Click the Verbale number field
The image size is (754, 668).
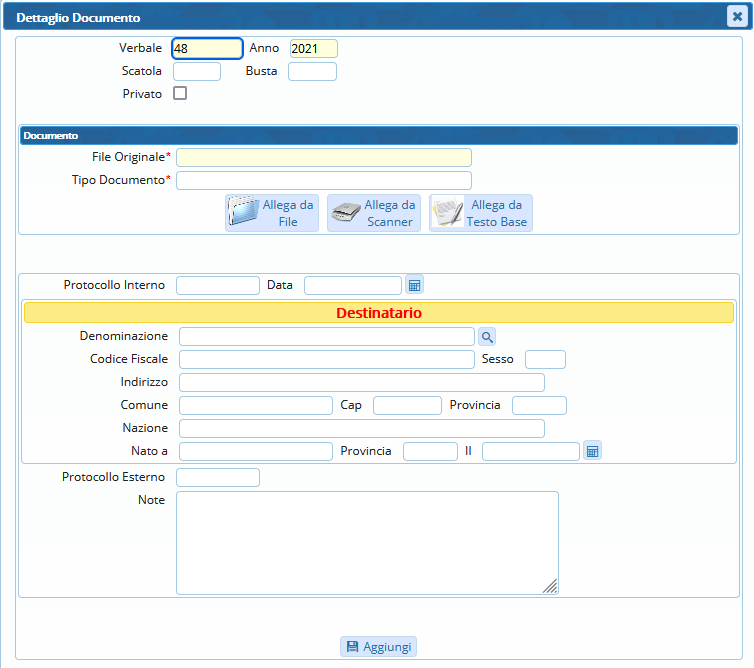pos(207,49)
